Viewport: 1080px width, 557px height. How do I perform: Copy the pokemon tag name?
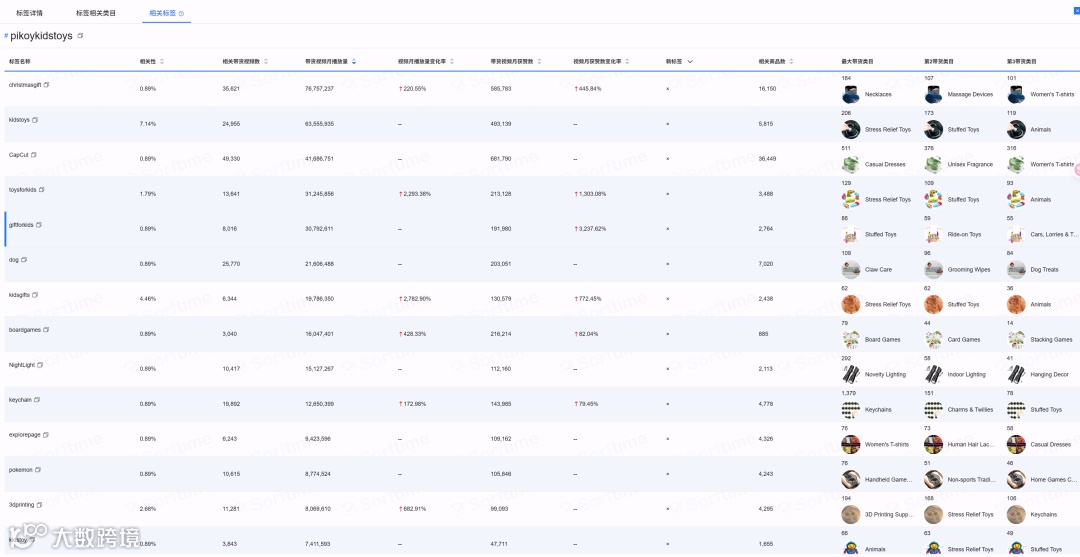pos(39,470)
